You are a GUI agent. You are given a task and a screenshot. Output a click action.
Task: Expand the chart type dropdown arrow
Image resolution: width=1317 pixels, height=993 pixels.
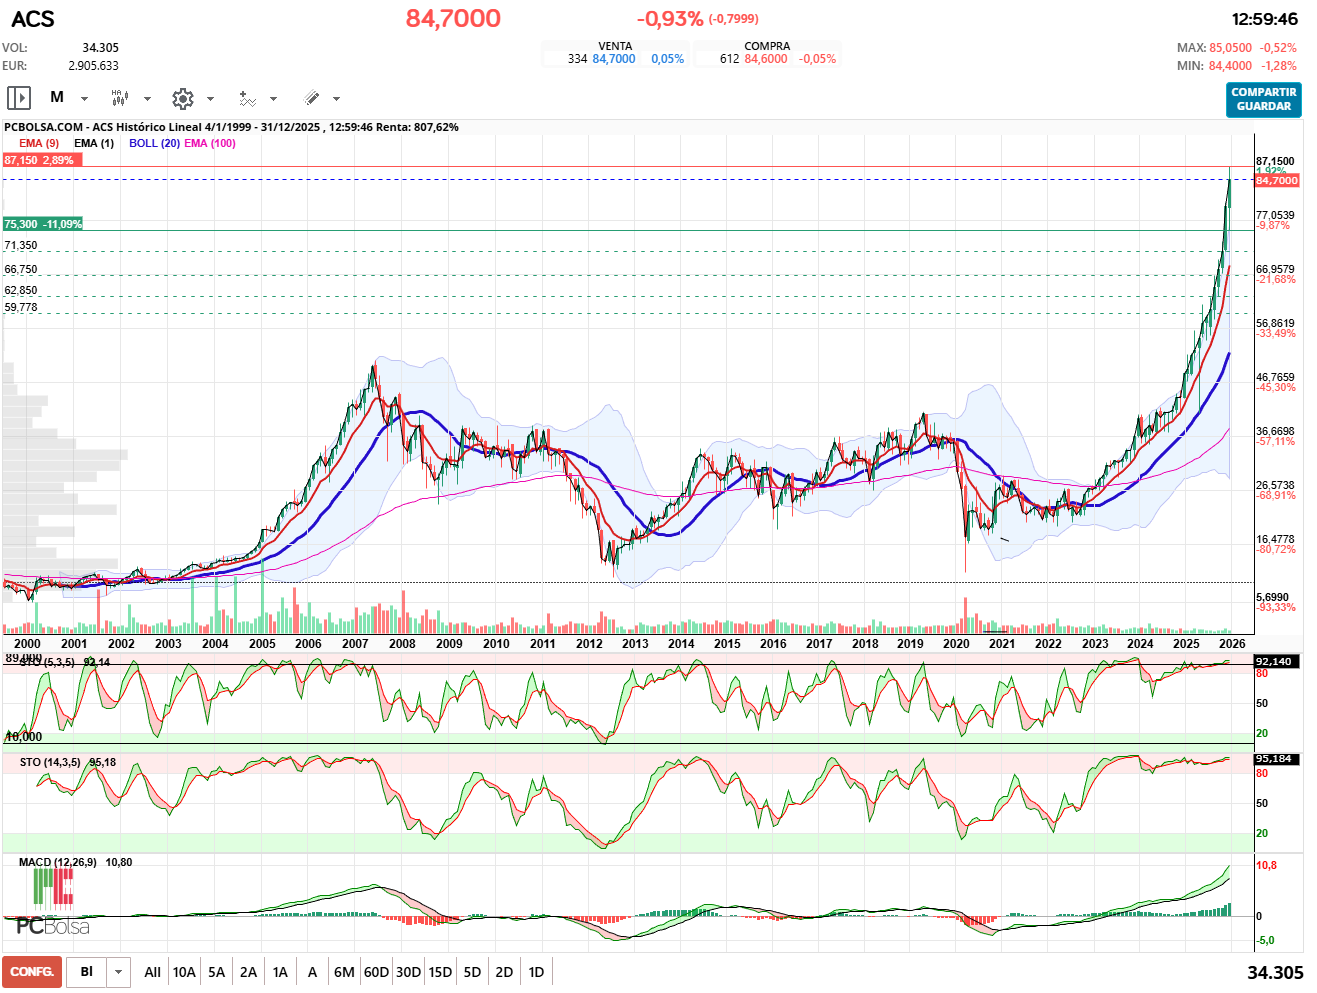coord(147,99)
